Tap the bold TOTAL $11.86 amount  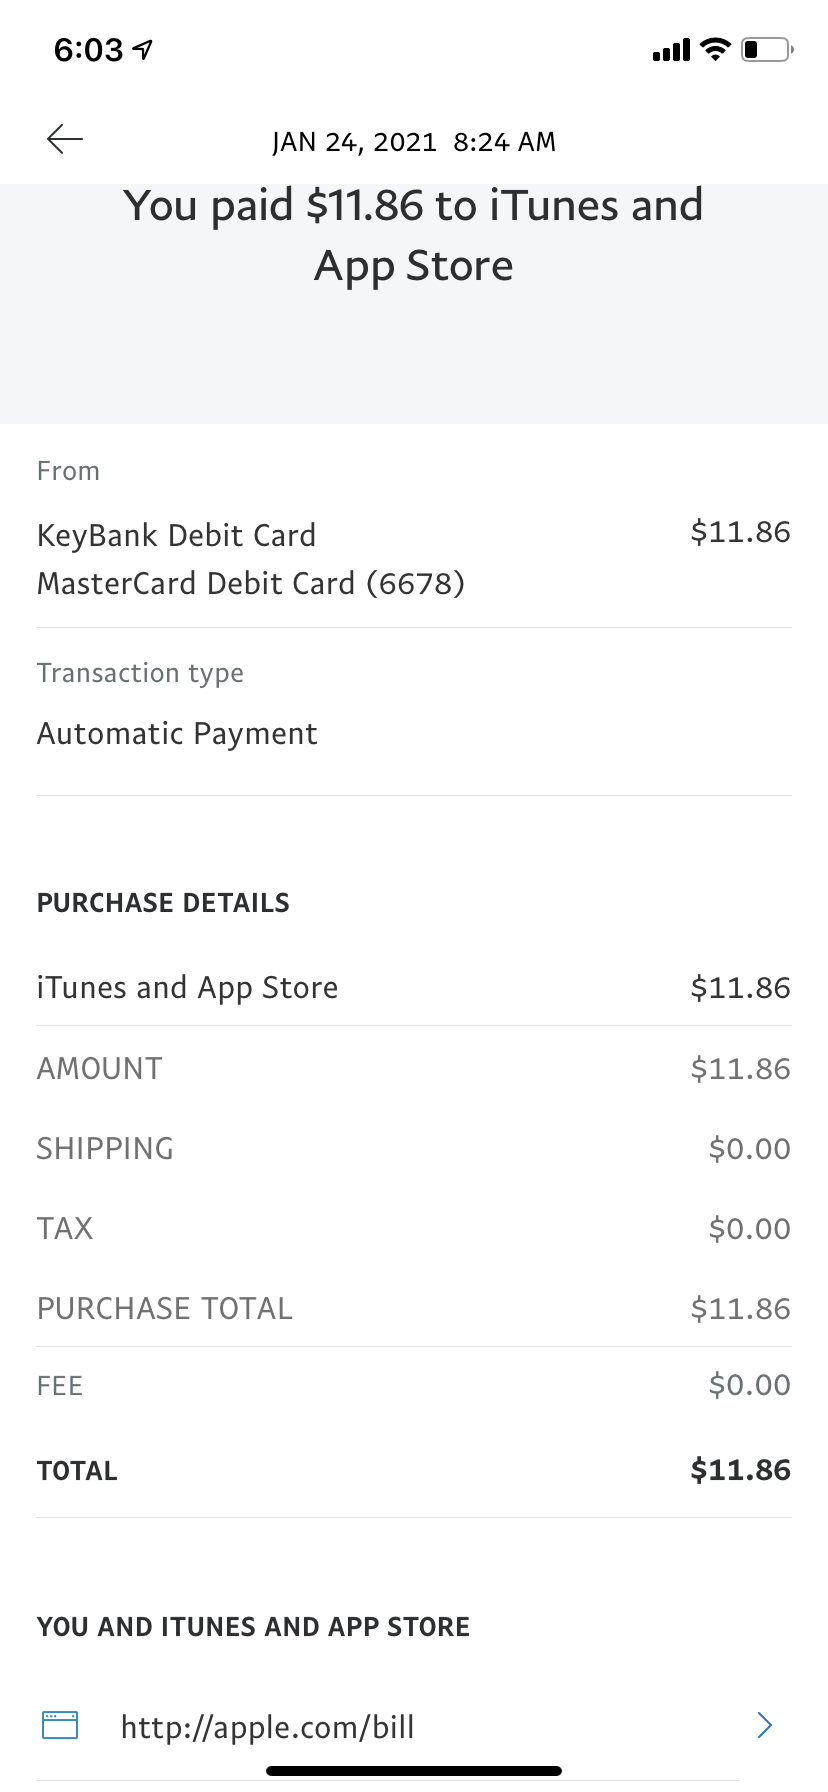pyautogui.click(x=740, y=1470)
